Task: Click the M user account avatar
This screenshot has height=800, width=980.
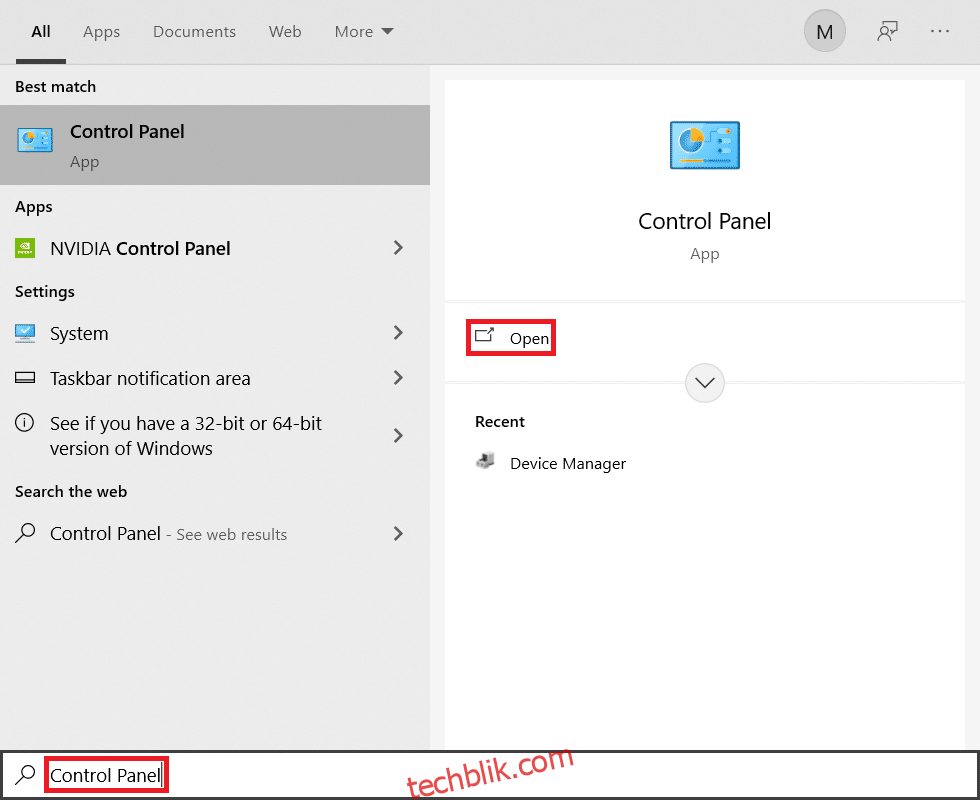Action: click(x=824, y=31)
